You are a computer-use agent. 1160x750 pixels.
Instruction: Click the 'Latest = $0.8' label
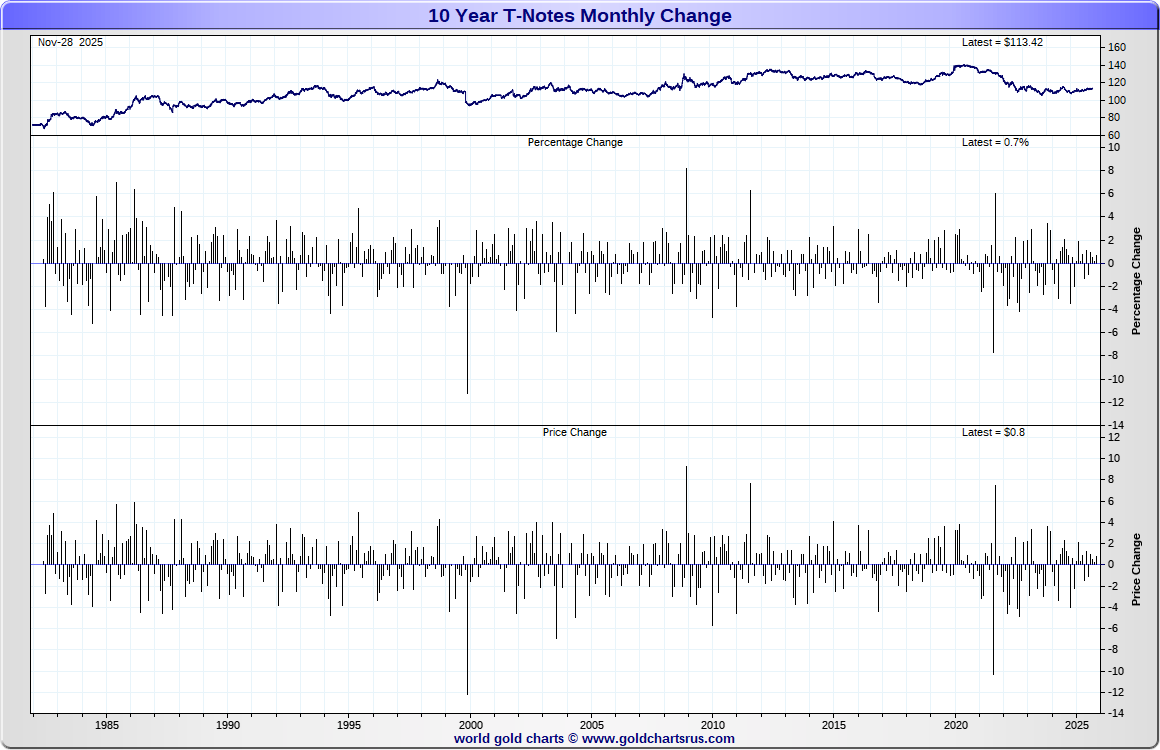coord(993,432)
